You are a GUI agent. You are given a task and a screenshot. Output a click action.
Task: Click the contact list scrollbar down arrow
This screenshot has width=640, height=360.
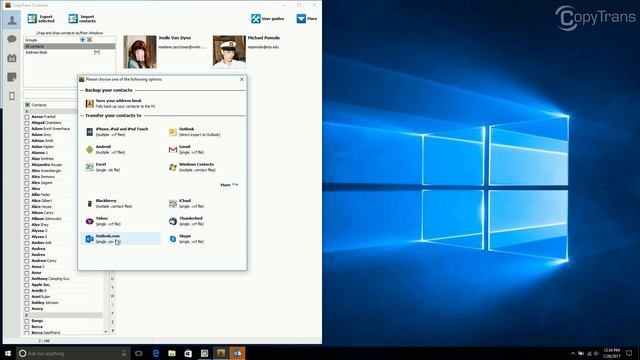click(106, 332)
